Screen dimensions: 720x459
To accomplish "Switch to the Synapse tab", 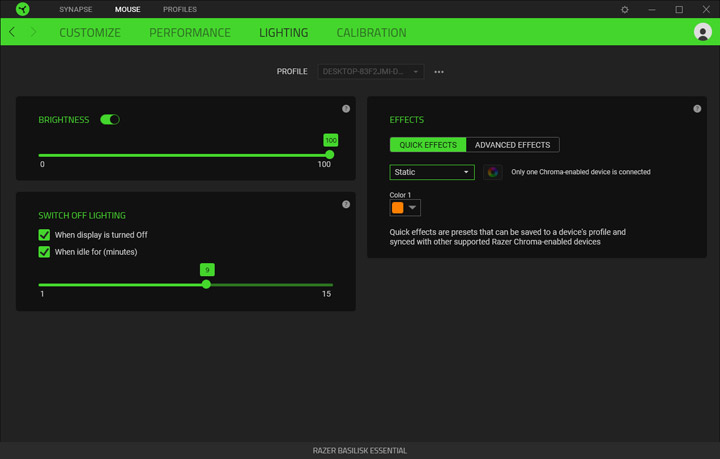I will 75,9.
